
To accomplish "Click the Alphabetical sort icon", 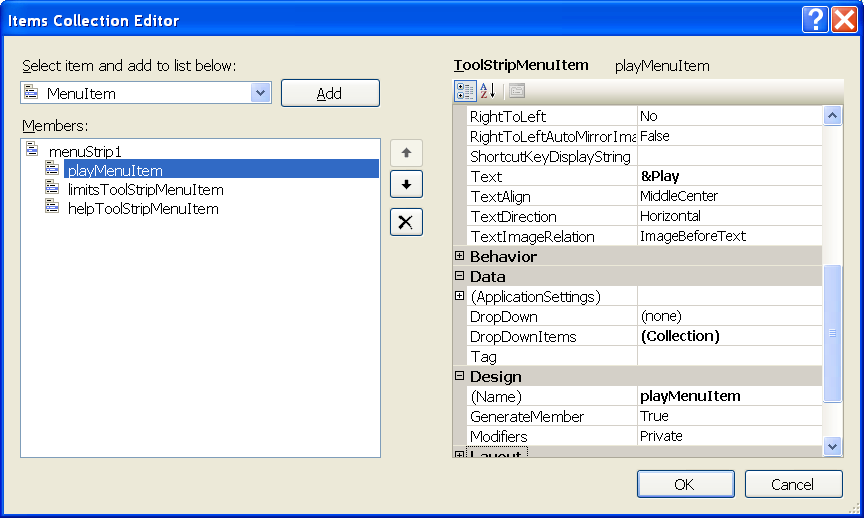I will click(488, 91).
